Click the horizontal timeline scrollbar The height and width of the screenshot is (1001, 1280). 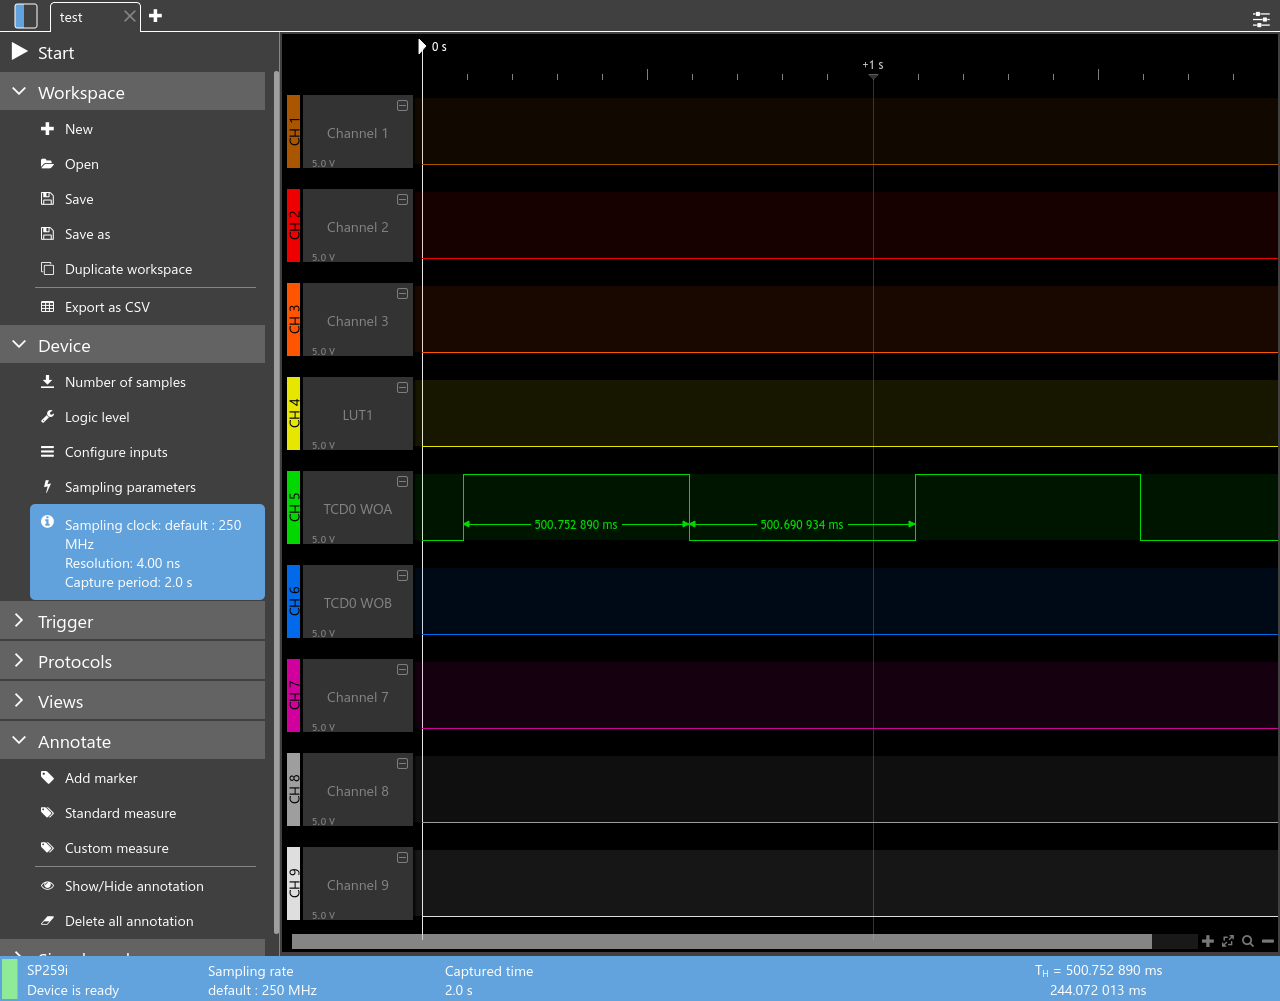[x=721, y=941]
